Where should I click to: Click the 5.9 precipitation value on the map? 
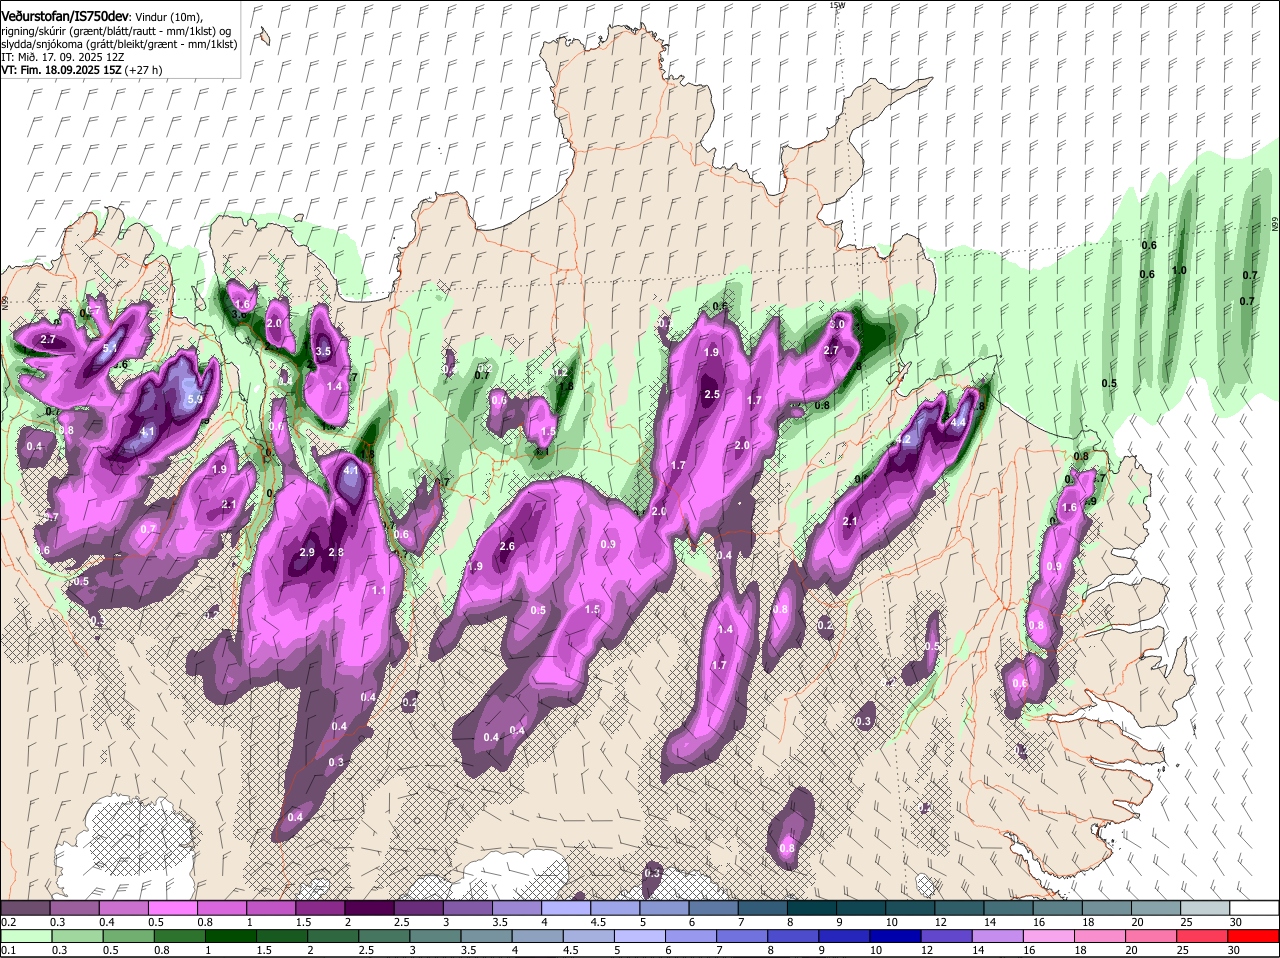tap(195, 399)
